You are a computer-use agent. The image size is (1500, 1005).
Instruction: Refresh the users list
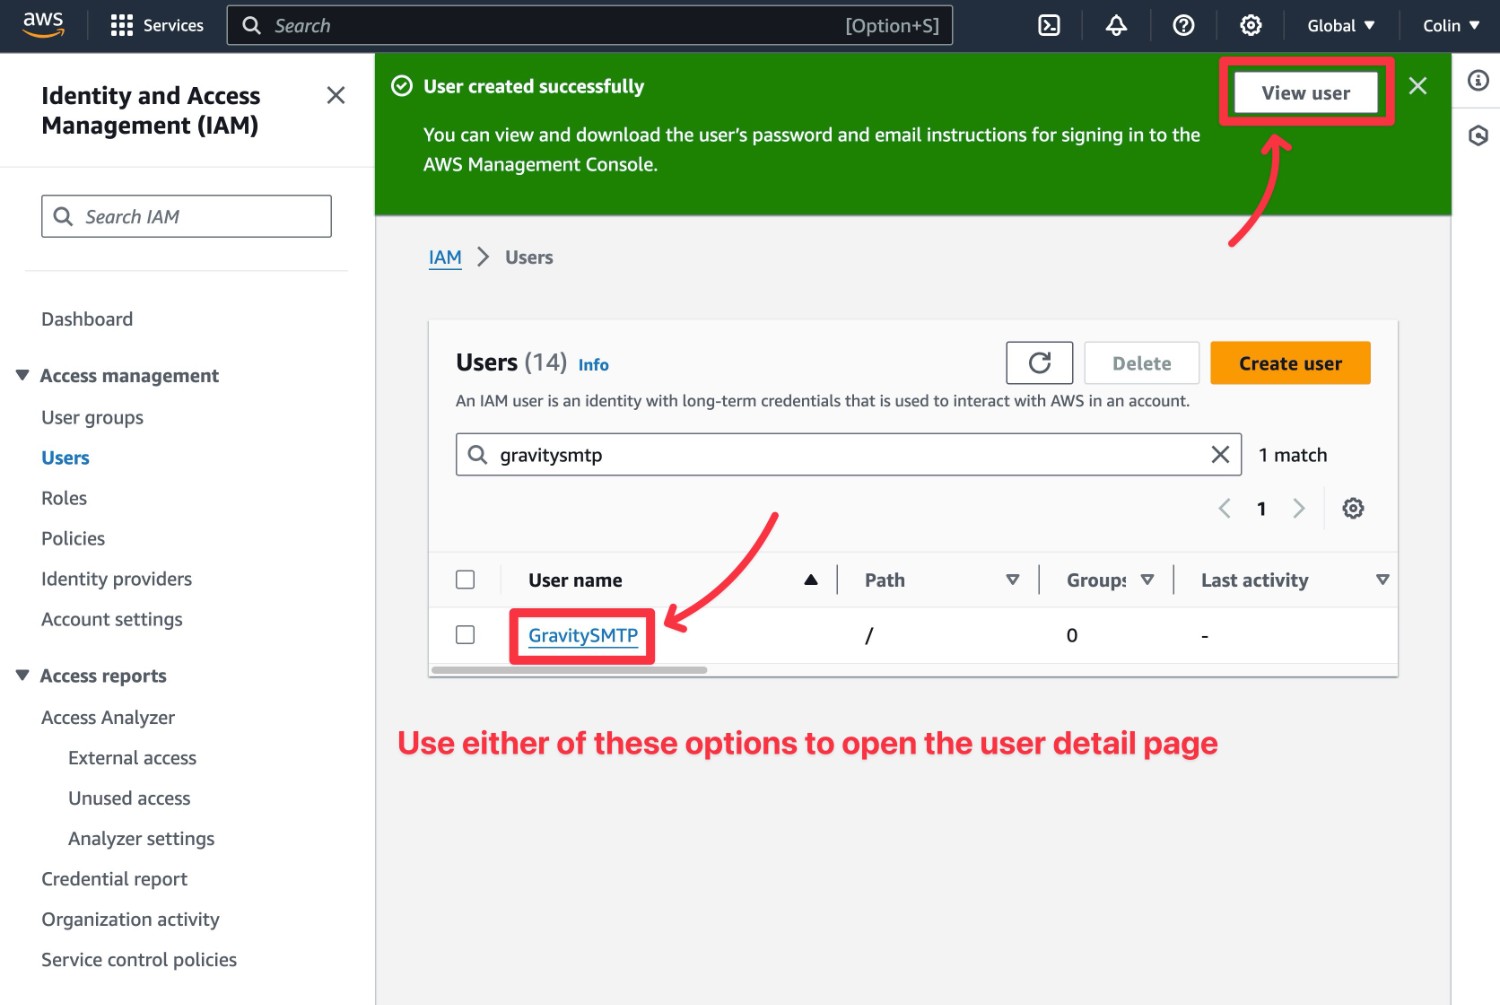tap(1039, 363)
